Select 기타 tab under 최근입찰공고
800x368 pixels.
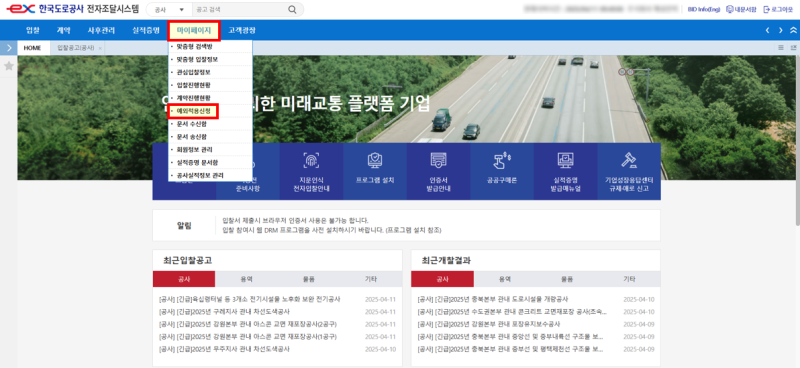pos(371,279)
